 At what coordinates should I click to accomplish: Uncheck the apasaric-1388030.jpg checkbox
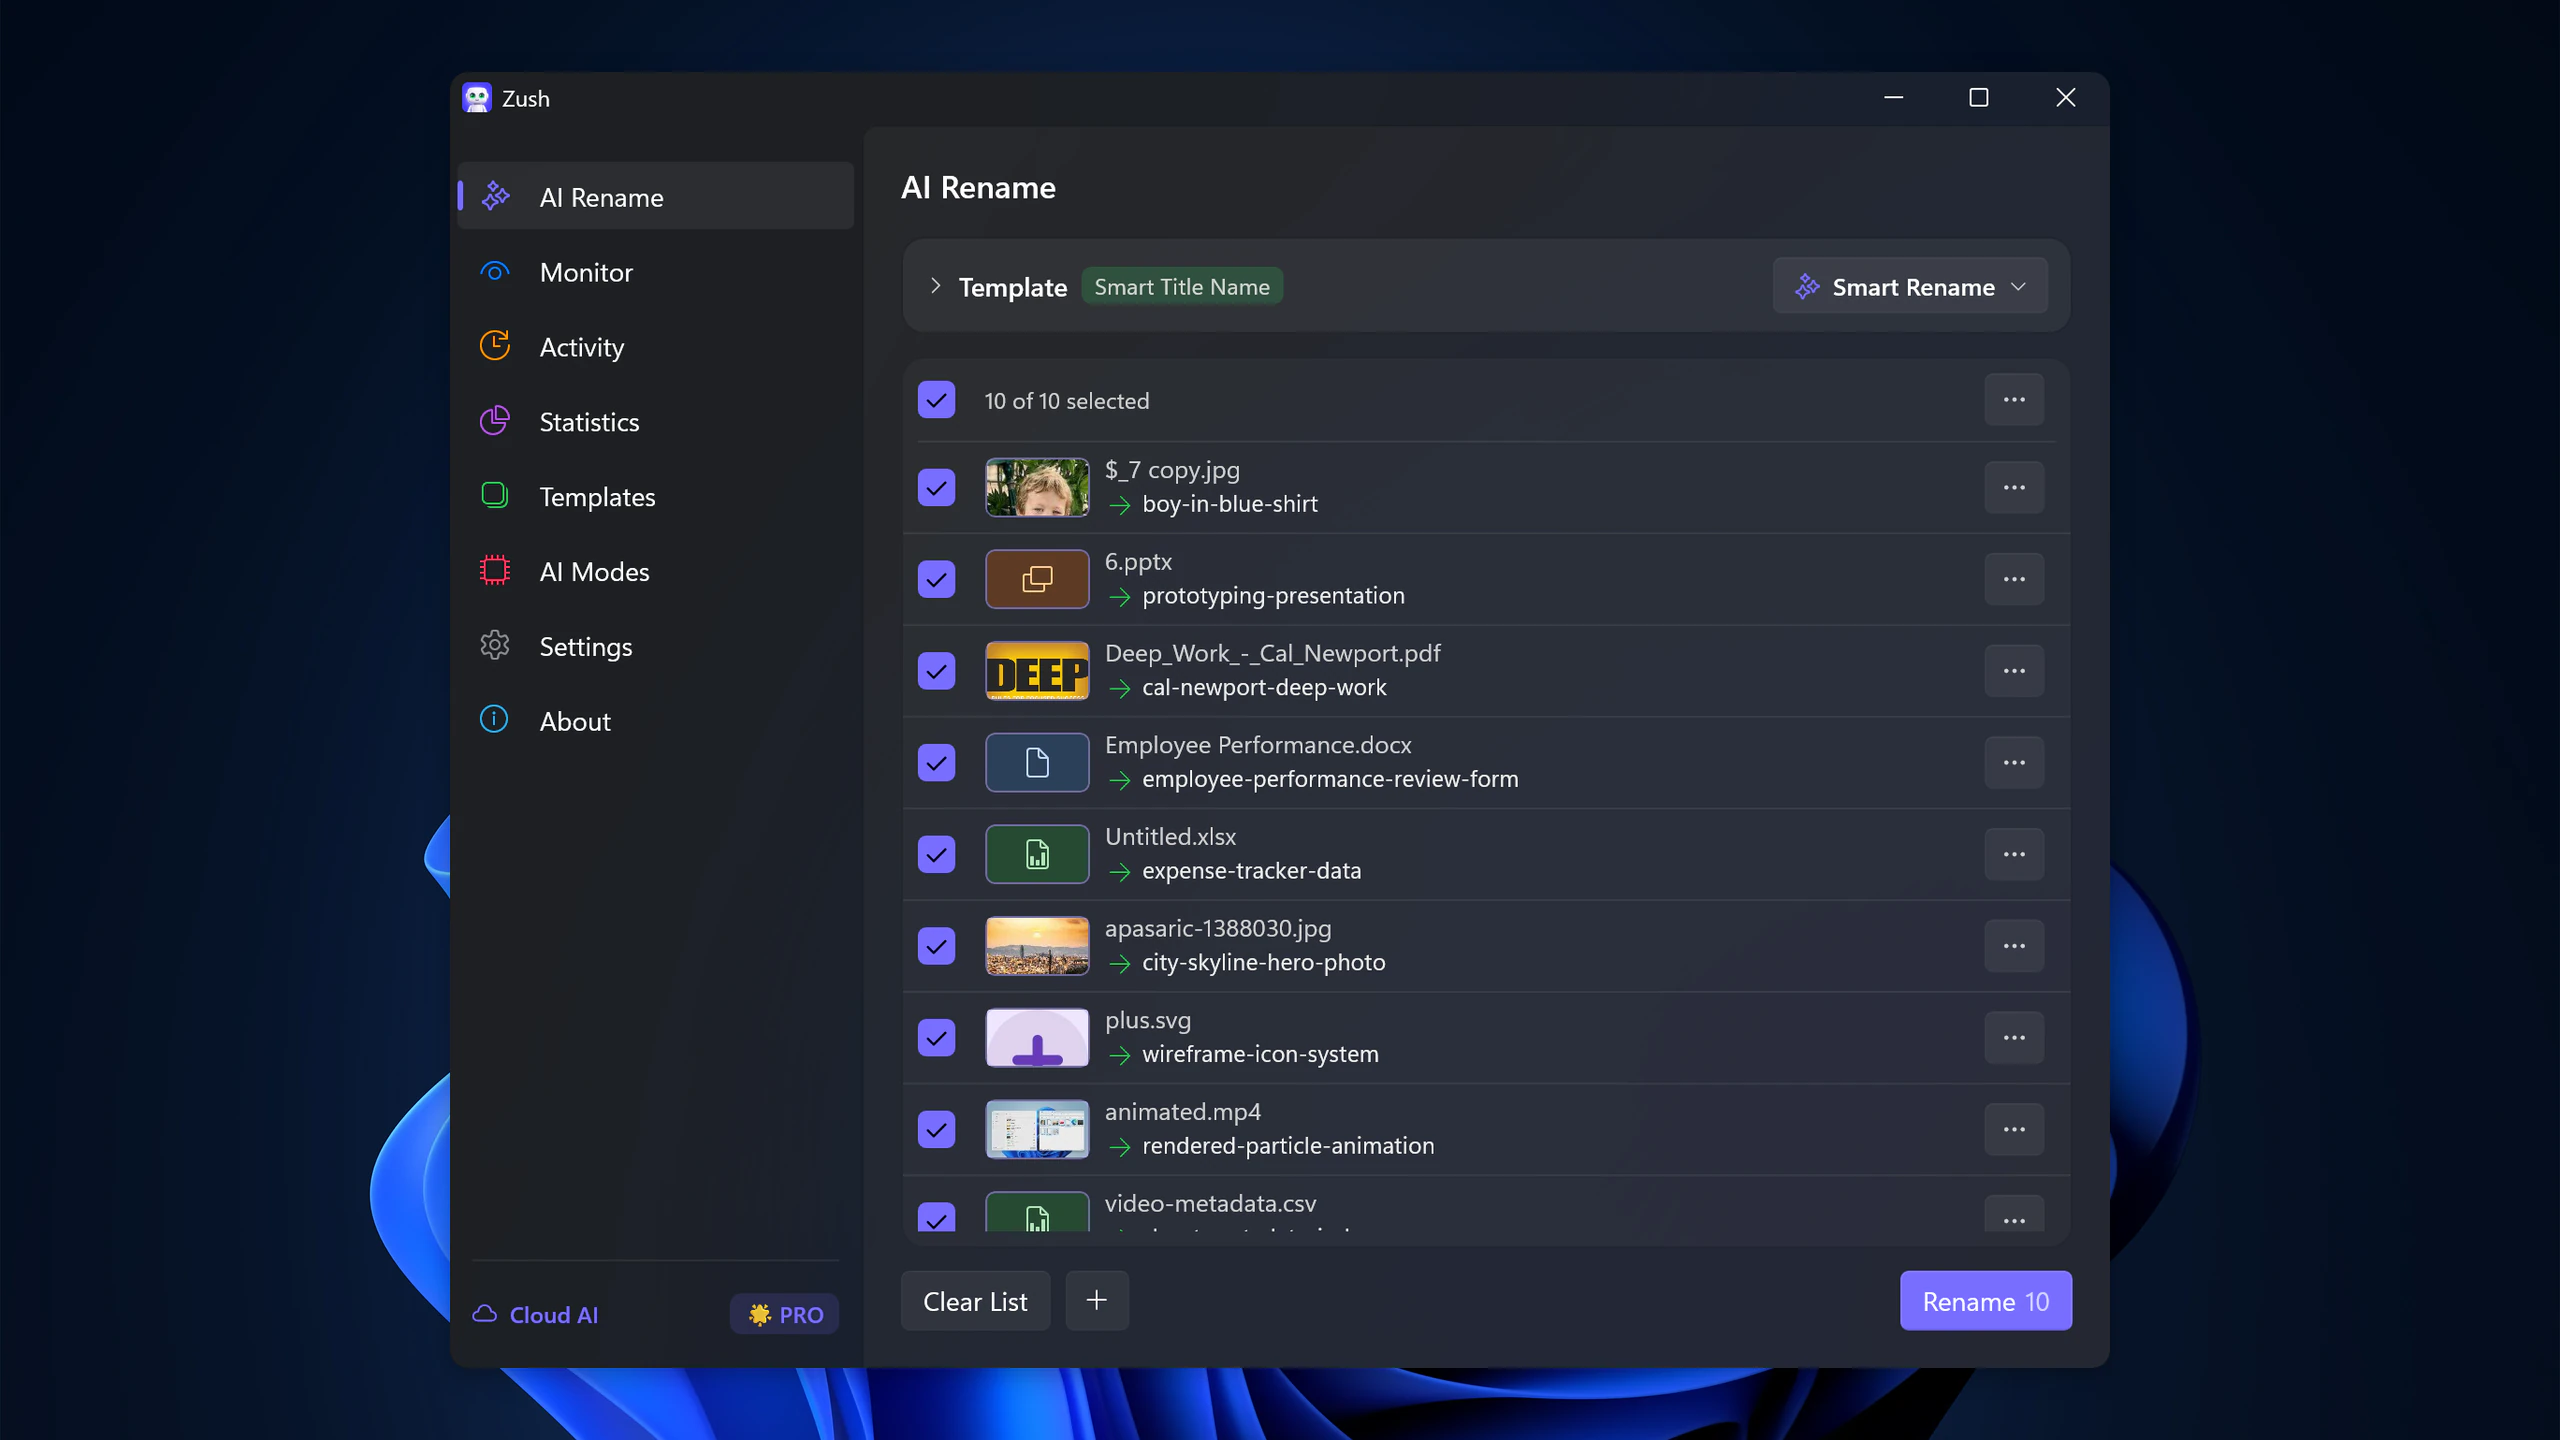pyautogui.click(x=937, y=946)
